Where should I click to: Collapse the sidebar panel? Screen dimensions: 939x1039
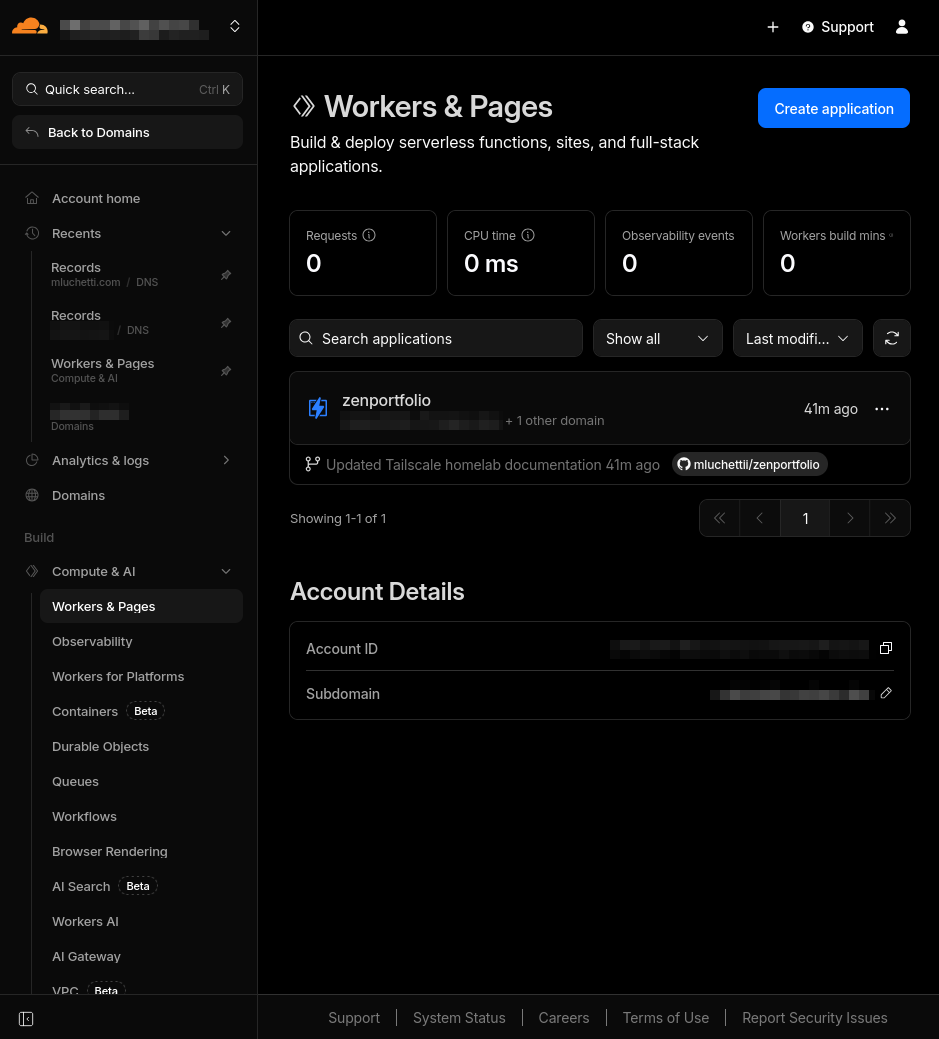pos(27,1018)
